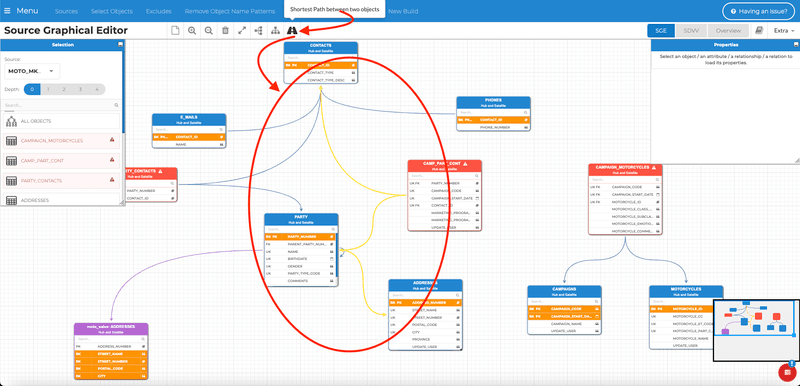
Task: Click the zoom in magnifier icon
Action: [x=192, y=31]
